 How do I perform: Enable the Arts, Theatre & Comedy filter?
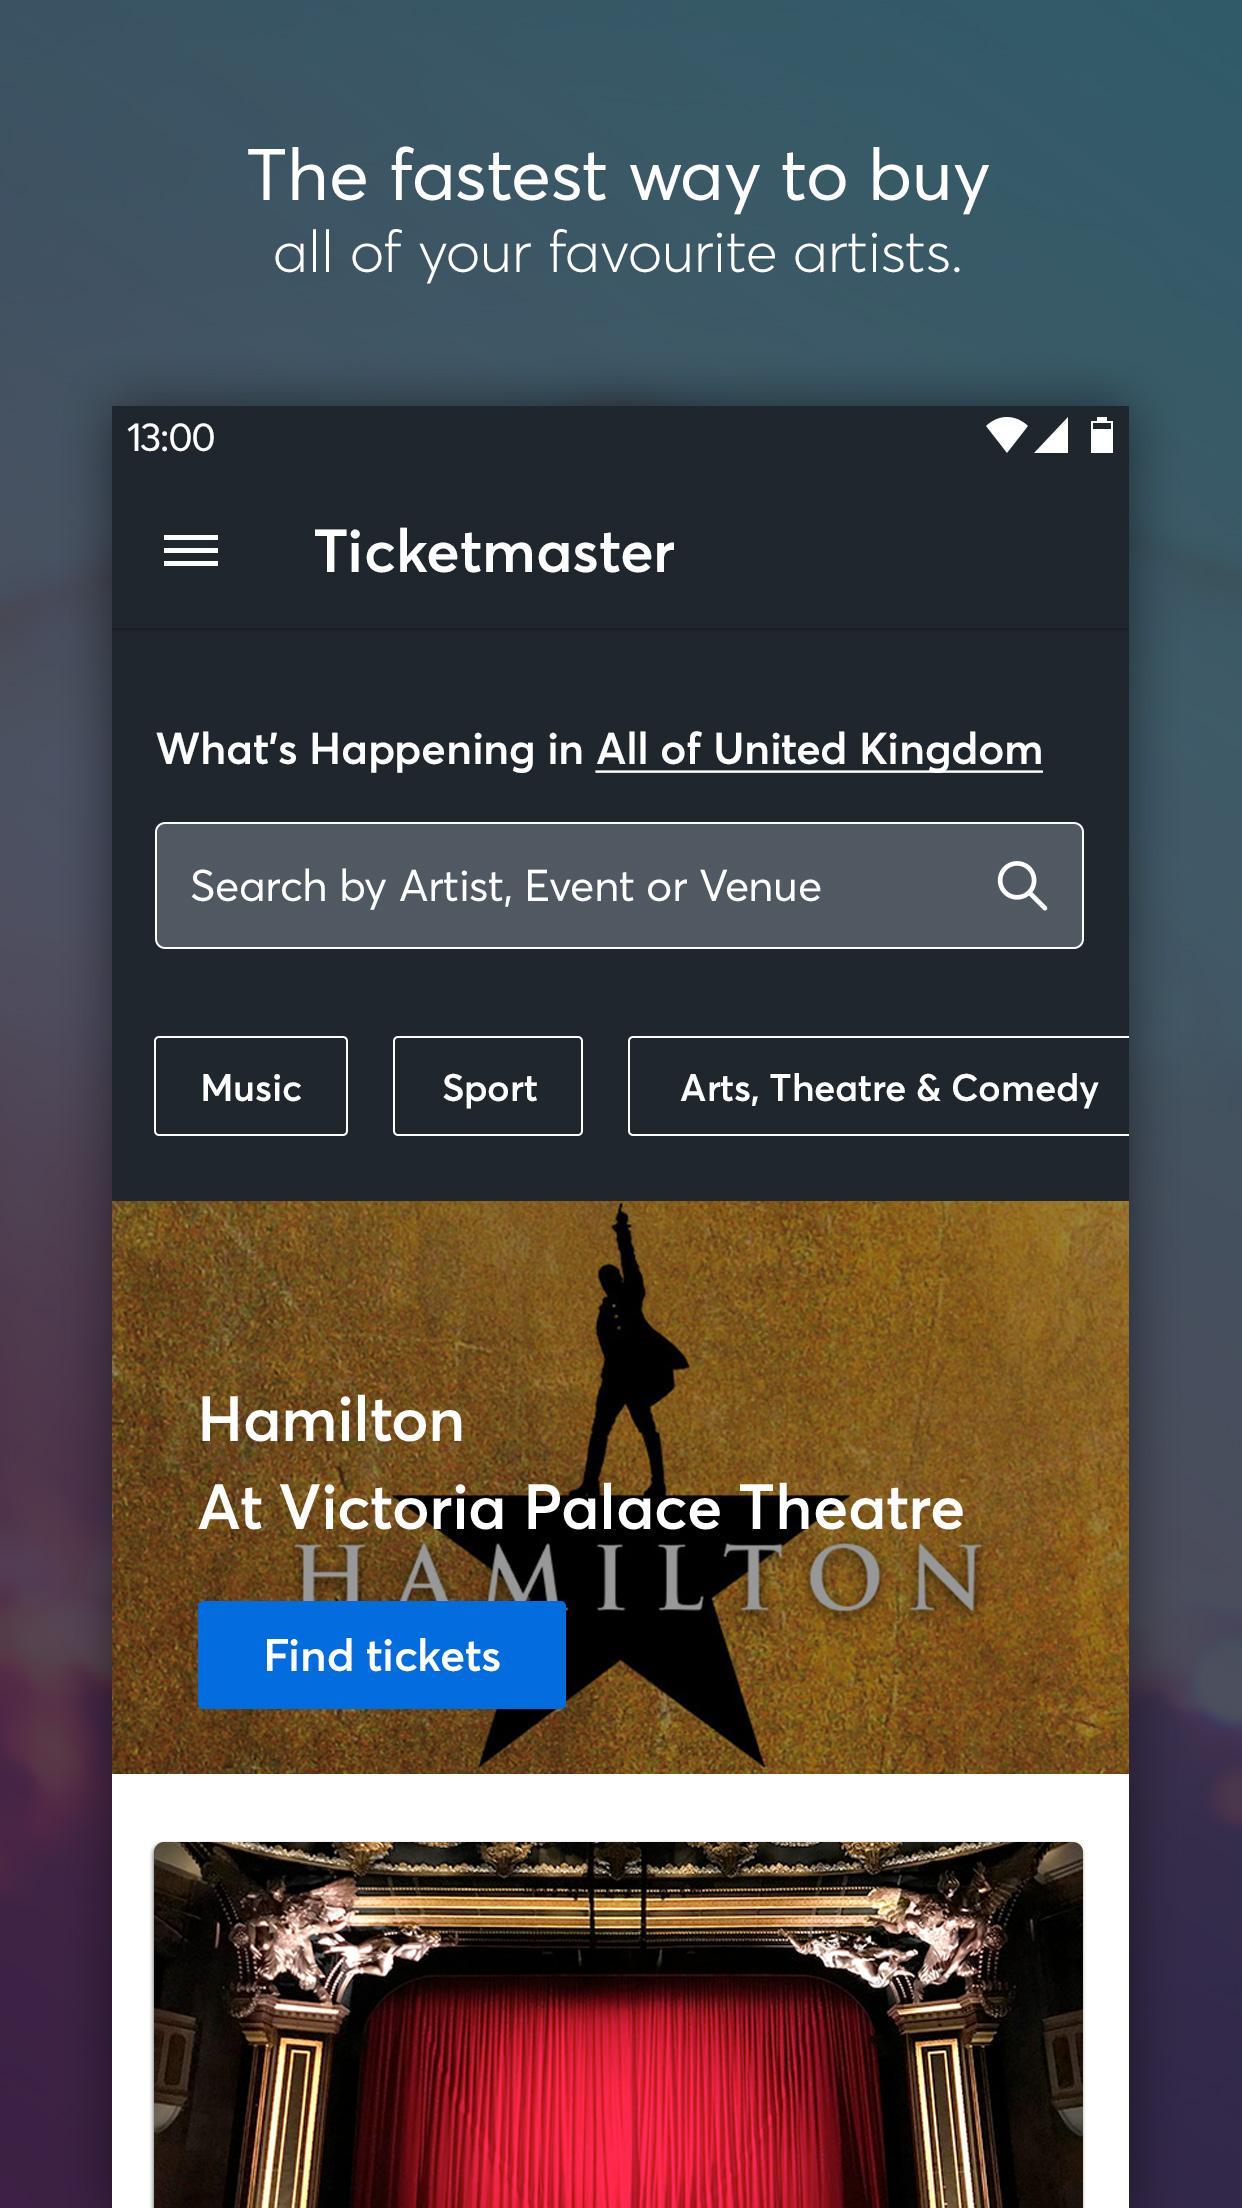887,1086
